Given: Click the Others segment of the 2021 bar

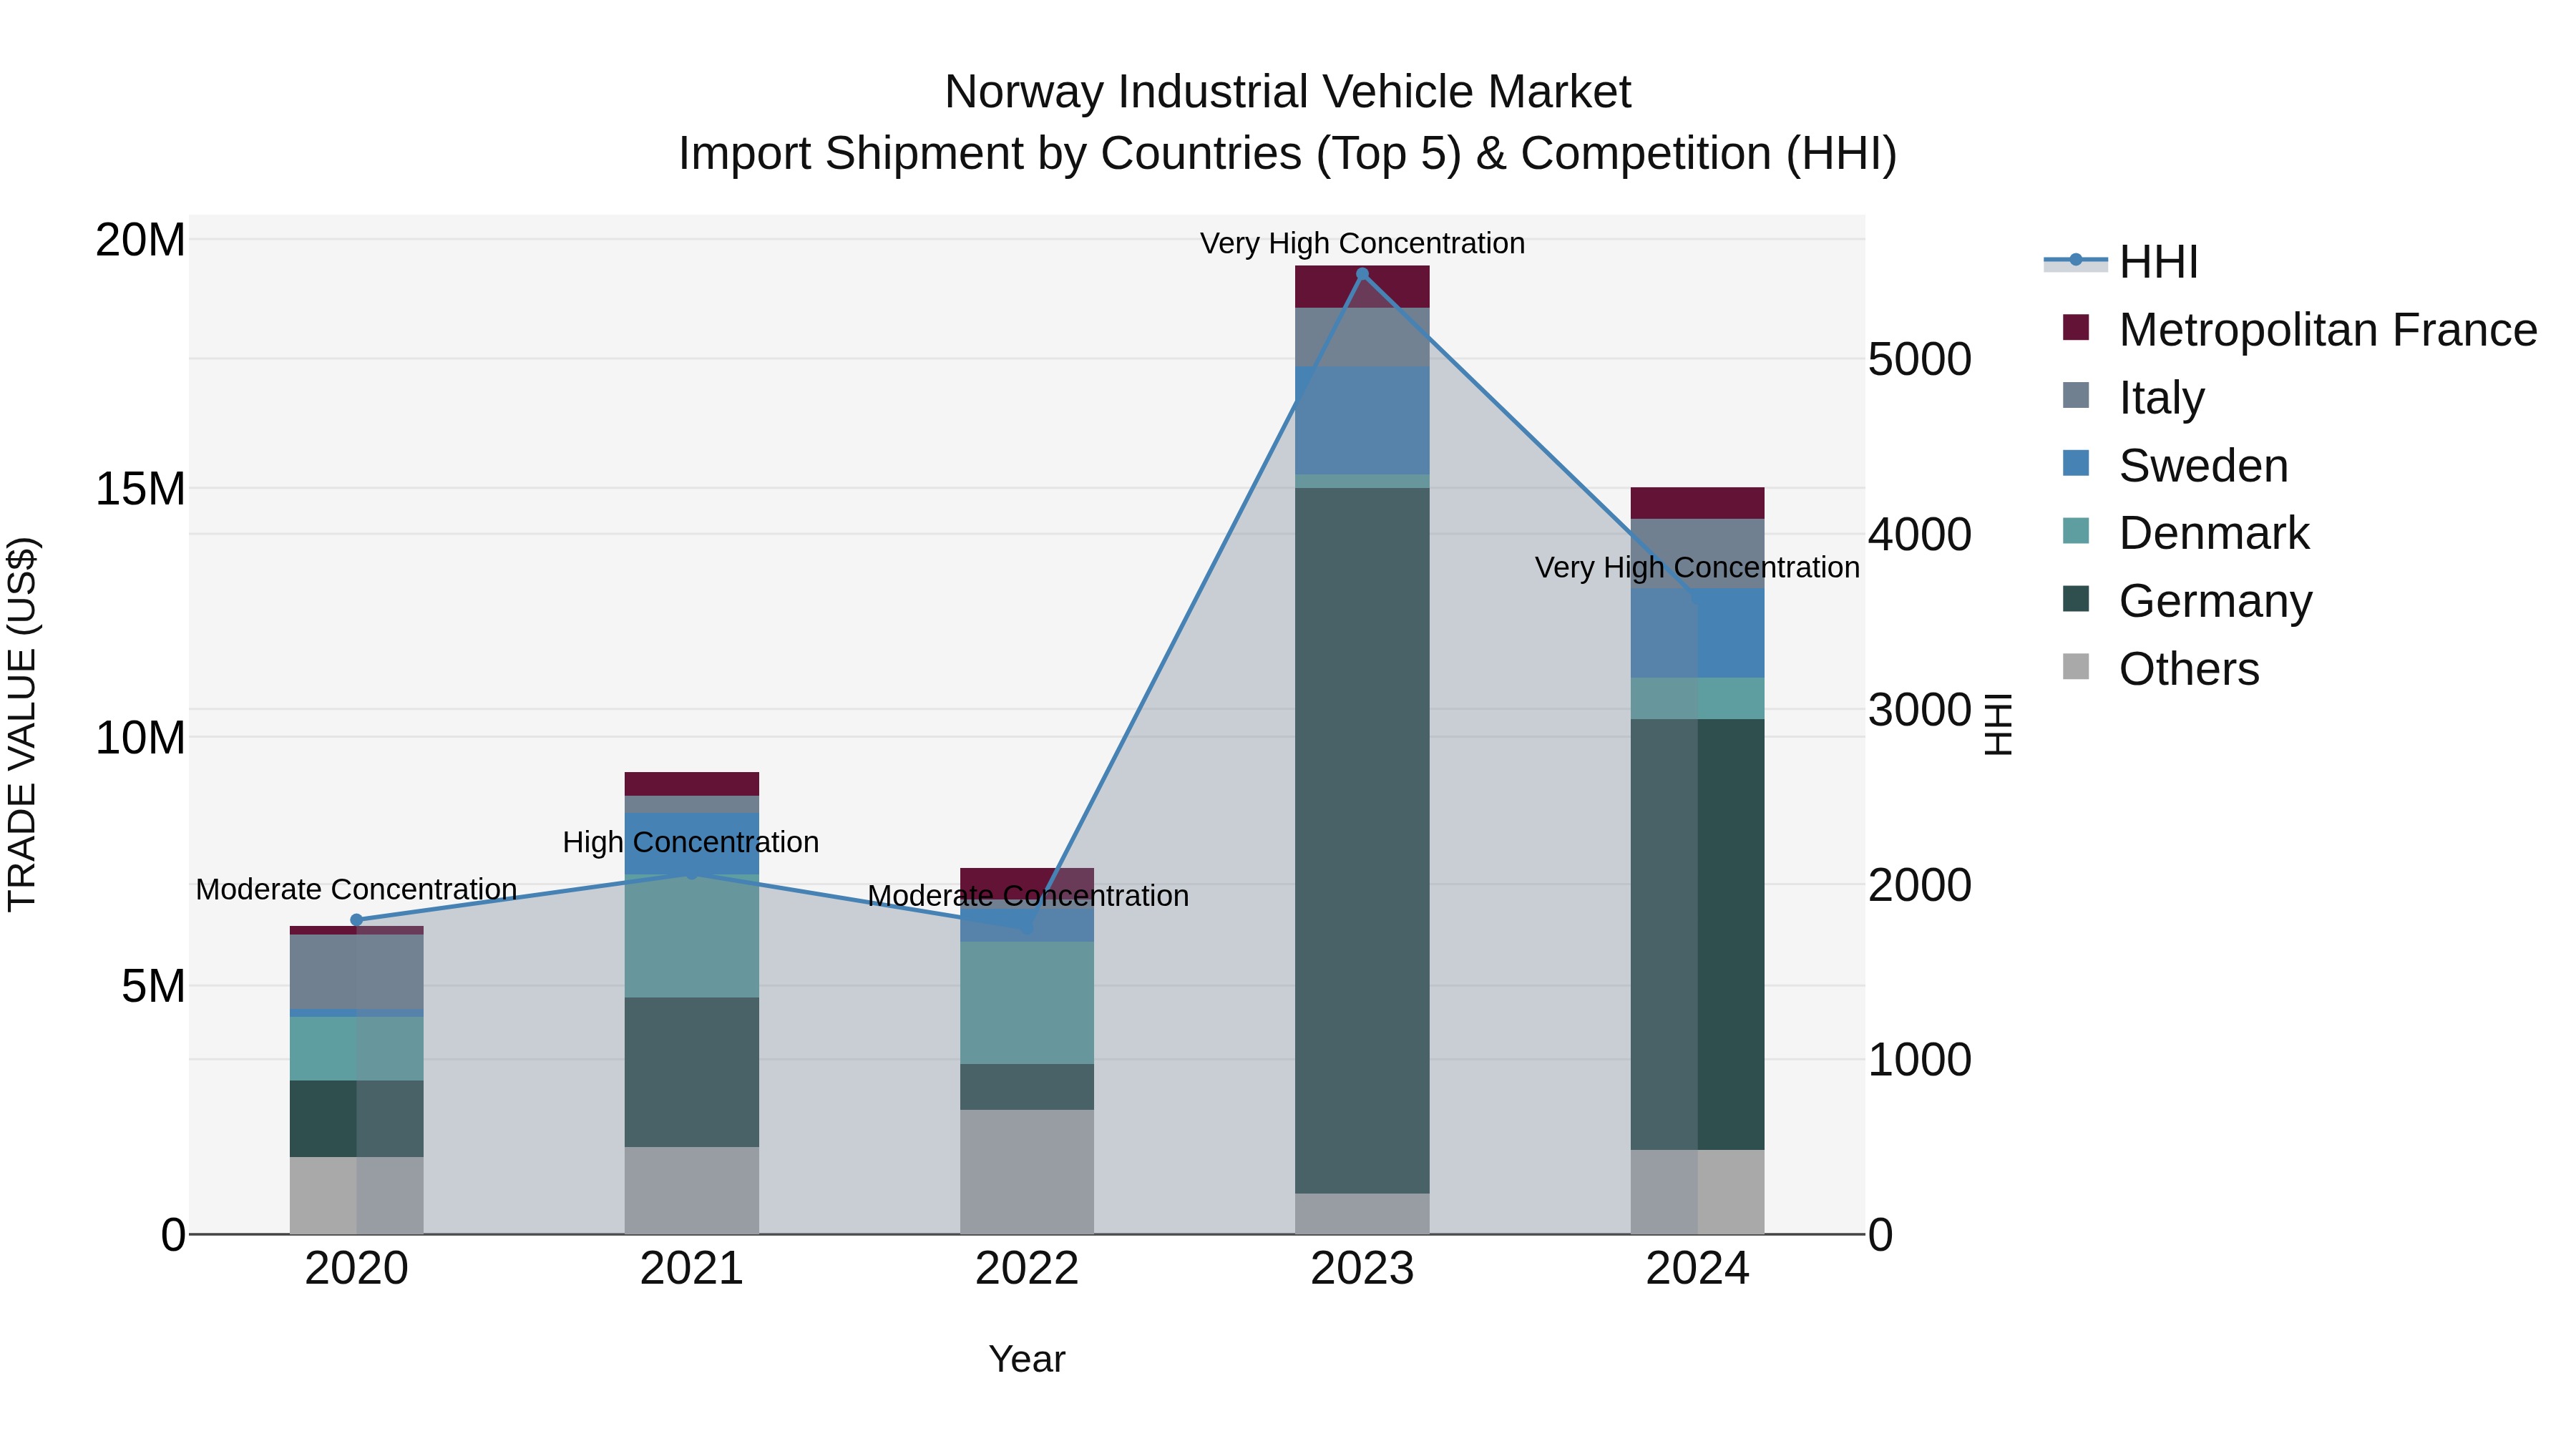Looking at the screenshot, I should click(x=692, y=1190).
